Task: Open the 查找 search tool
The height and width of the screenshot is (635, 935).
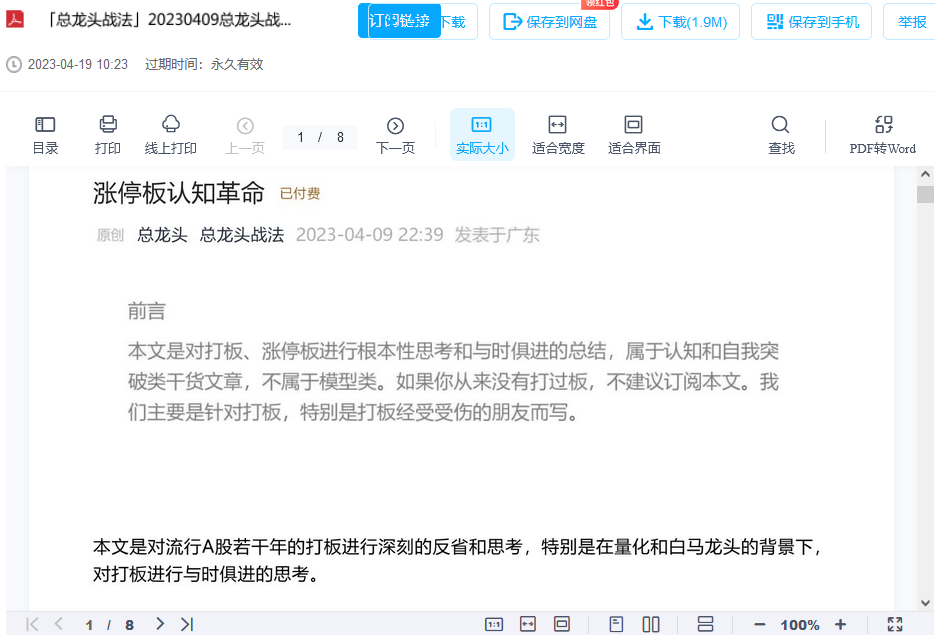Action: tap(781, 135)
